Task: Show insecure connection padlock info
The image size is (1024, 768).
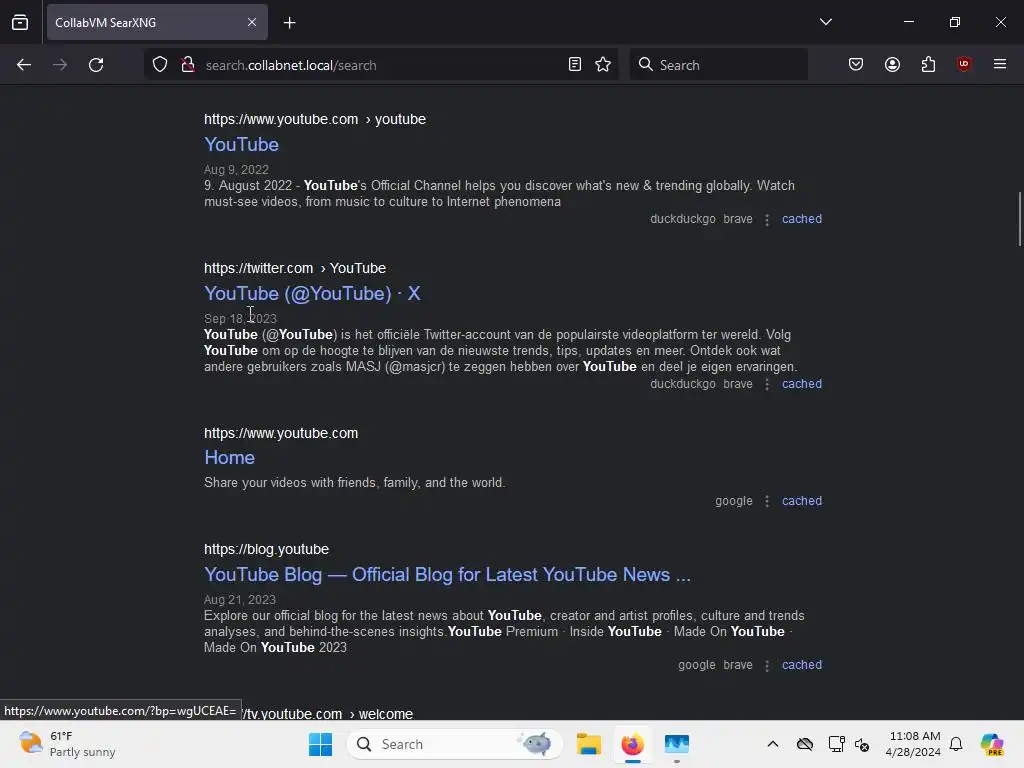Action: click(x=188, y=65)
